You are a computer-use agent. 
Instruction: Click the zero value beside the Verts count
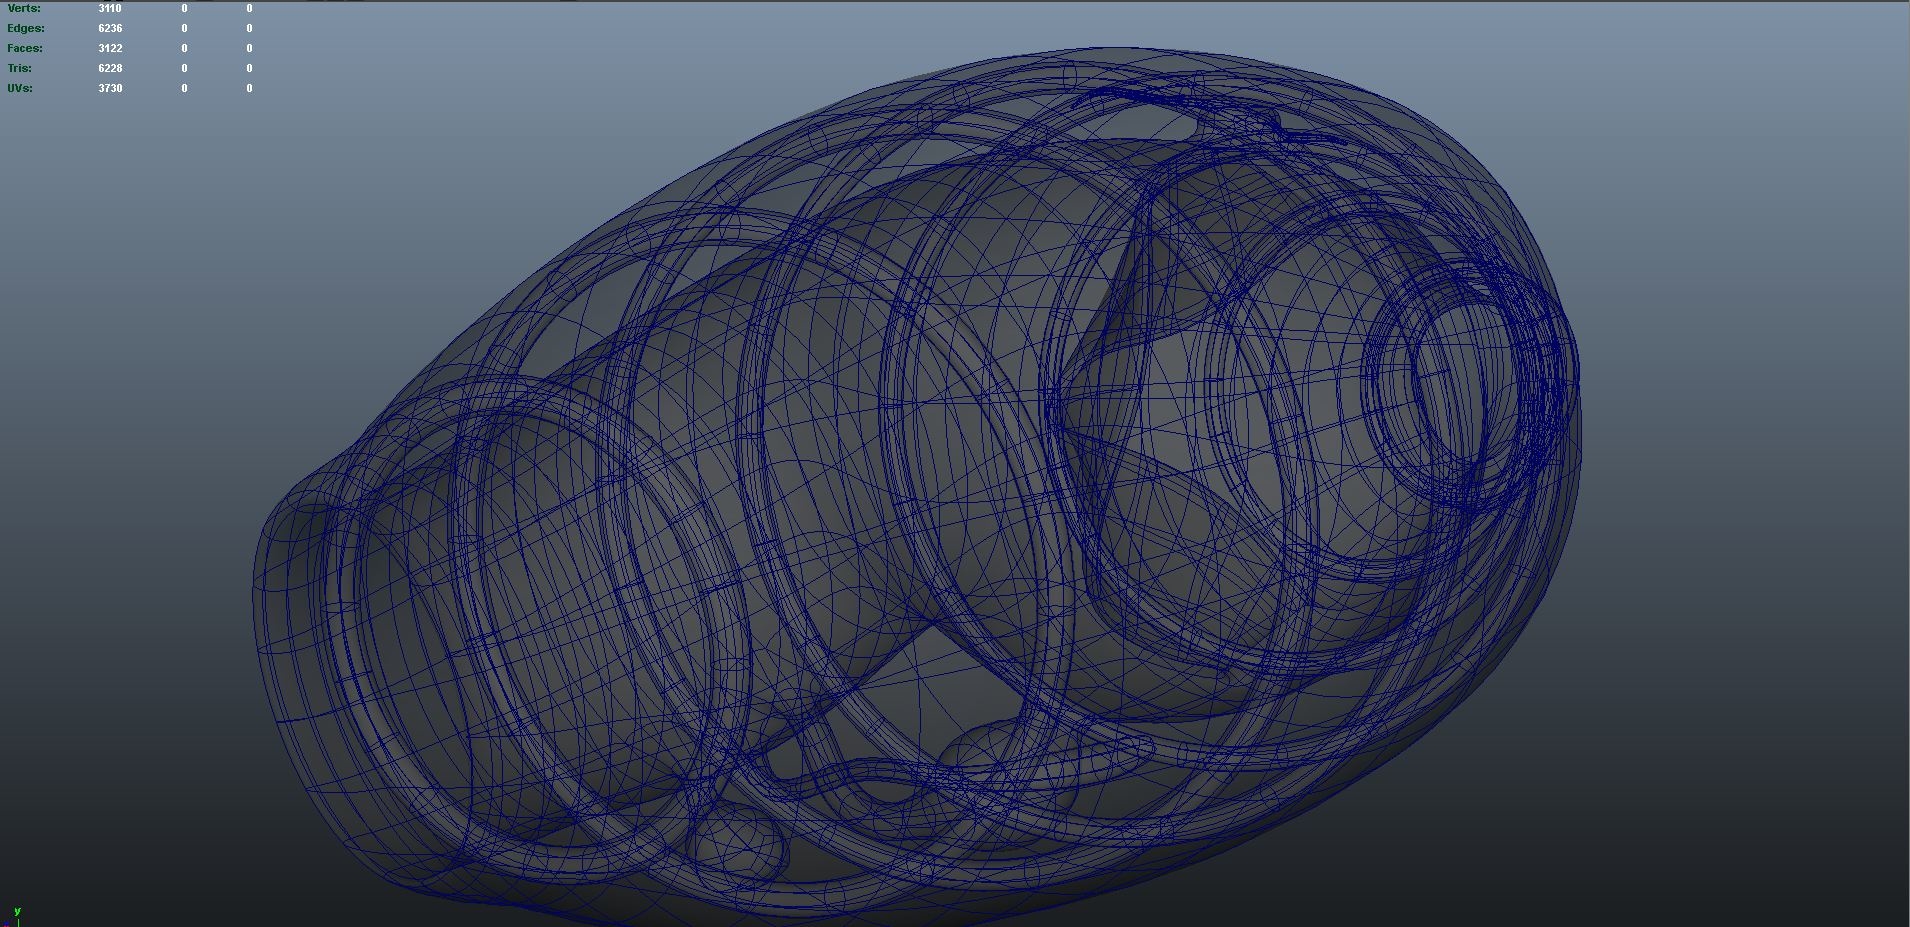click(184, 8)
